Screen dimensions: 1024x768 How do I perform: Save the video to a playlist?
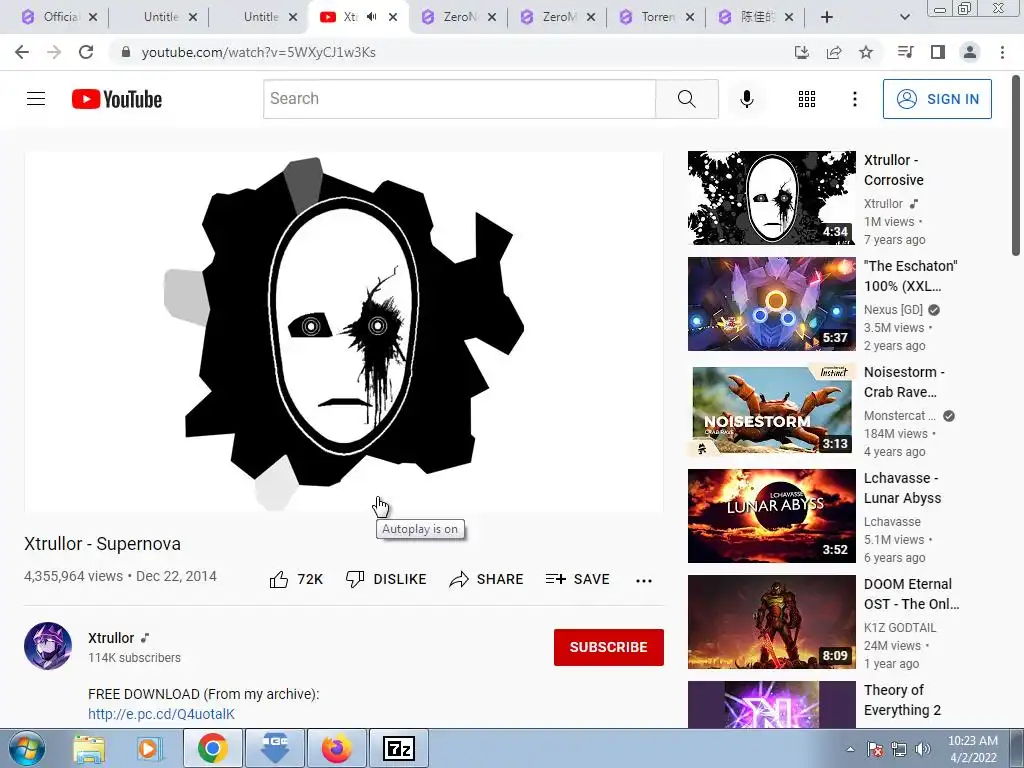[x=577, y=579]
